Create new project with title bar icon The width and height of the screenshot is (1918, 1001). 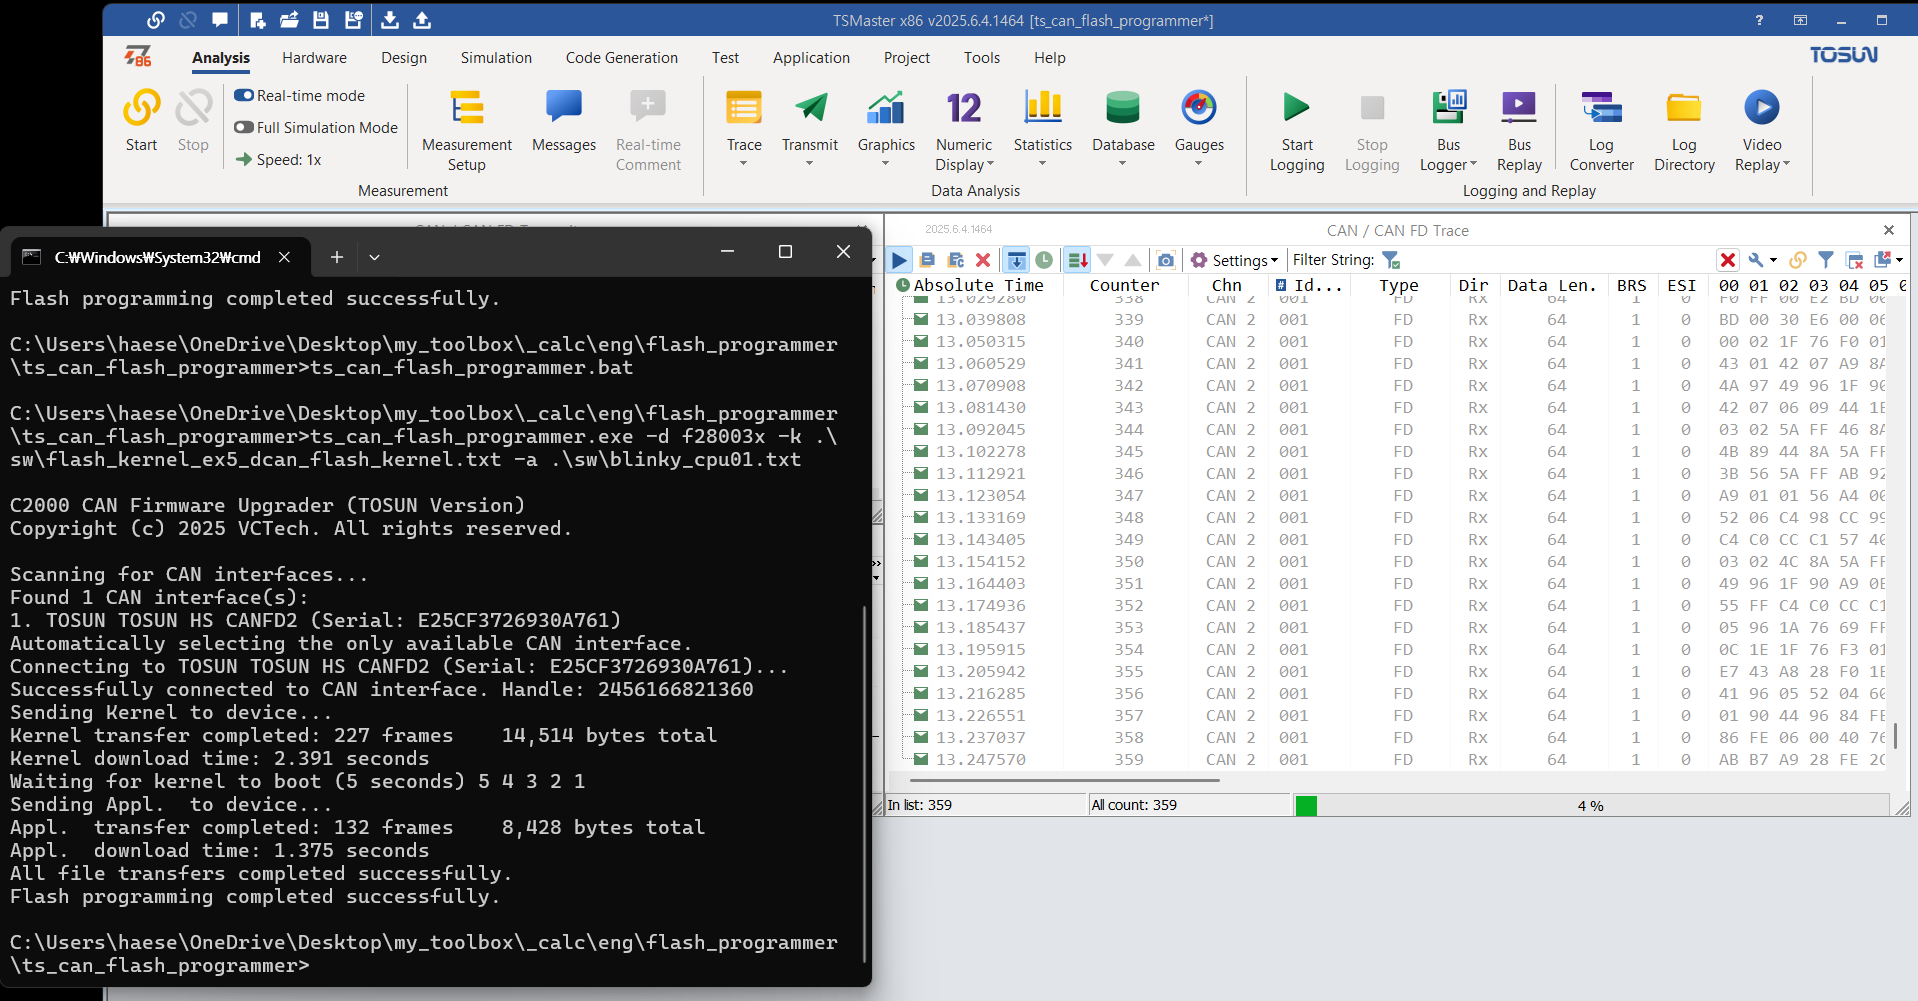257,20
